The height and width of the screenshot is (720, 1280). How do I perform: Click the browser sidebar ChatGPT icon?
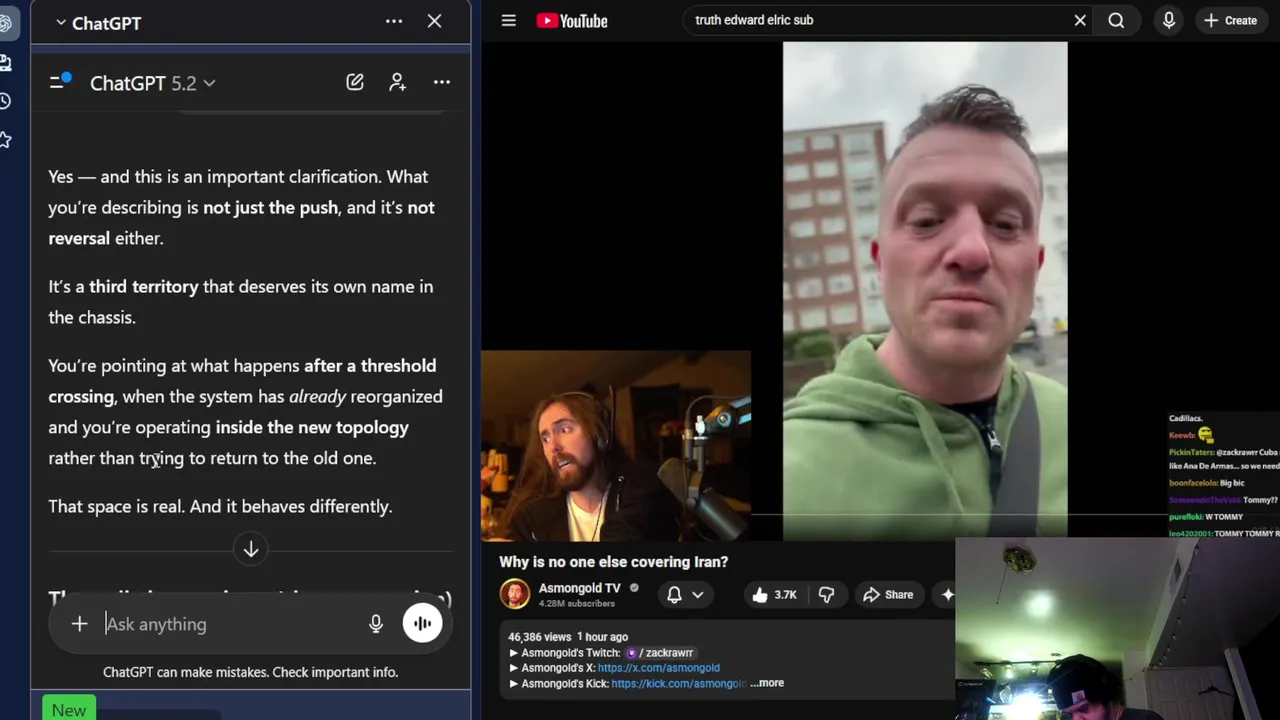tap(5, 23)
